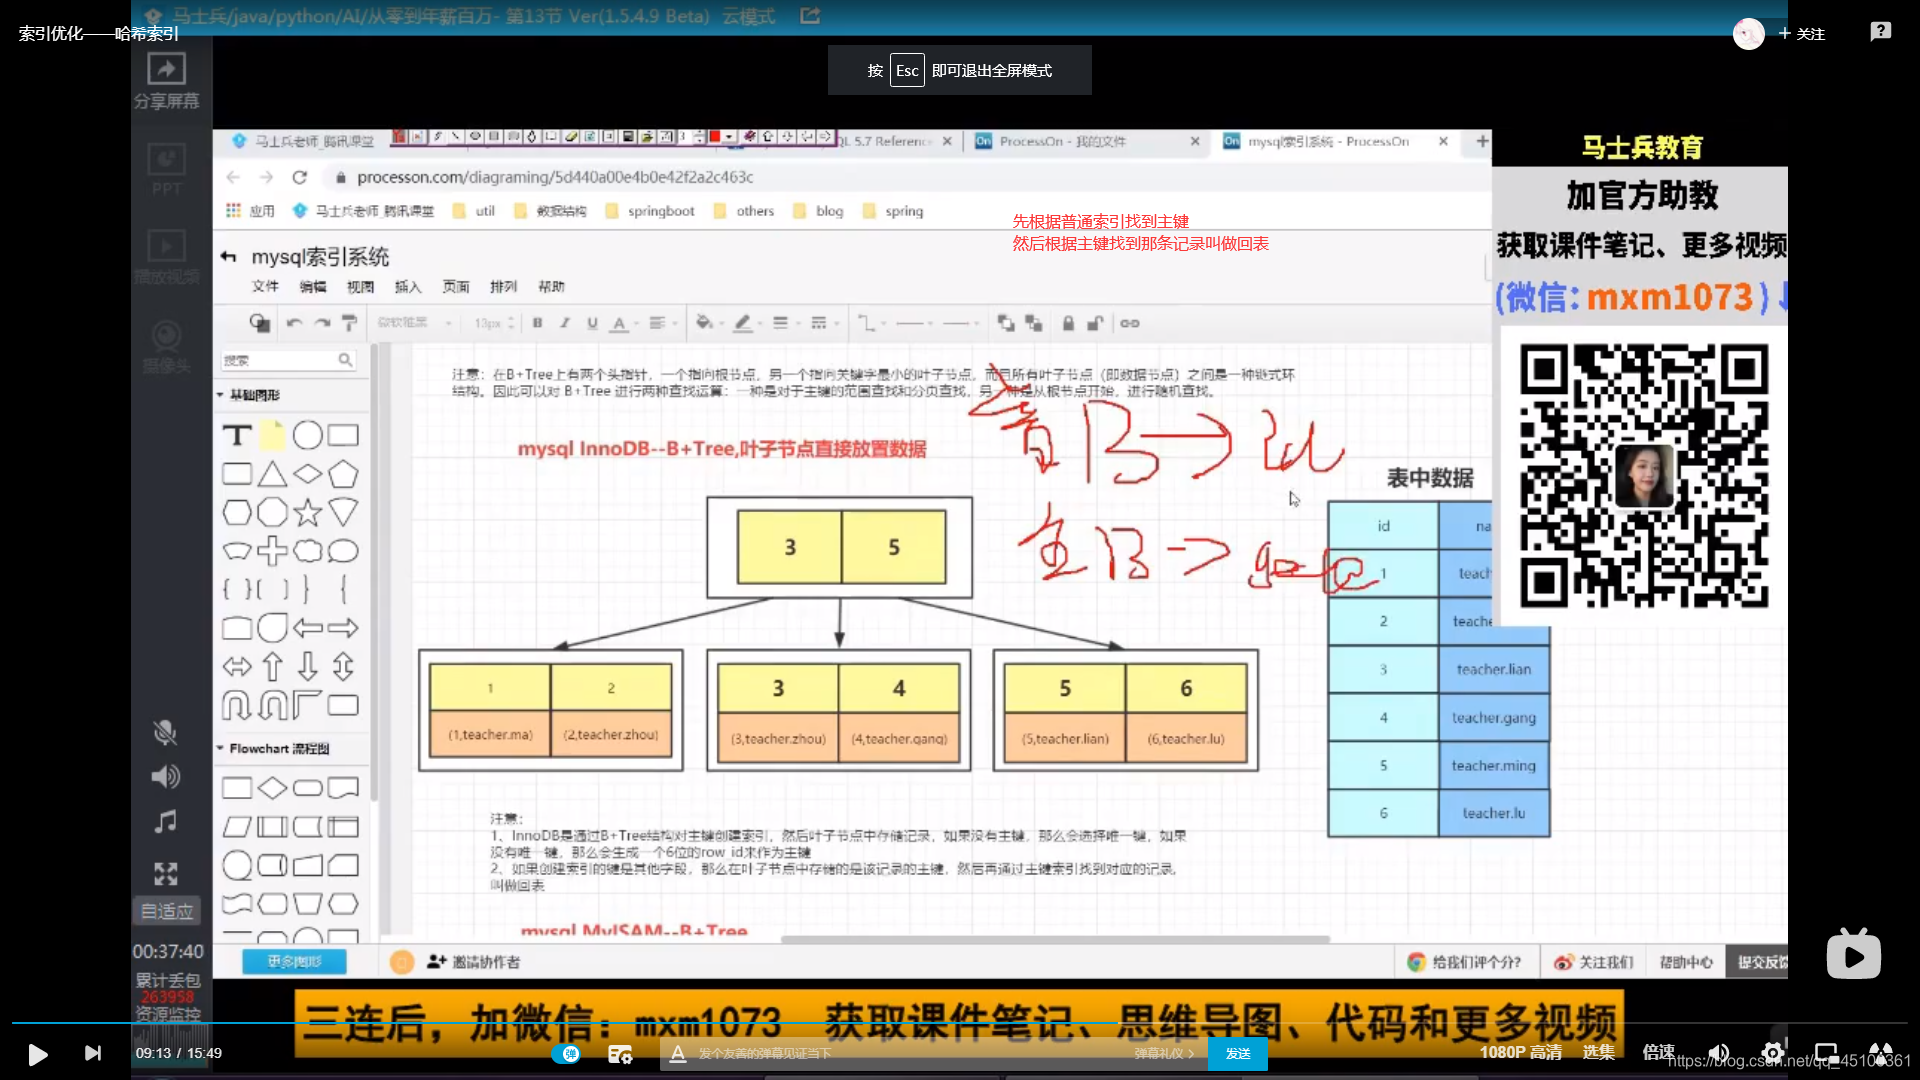The image size is (1920, 1080).
Task: Toggle bold formatting
Action: point(538,323)
